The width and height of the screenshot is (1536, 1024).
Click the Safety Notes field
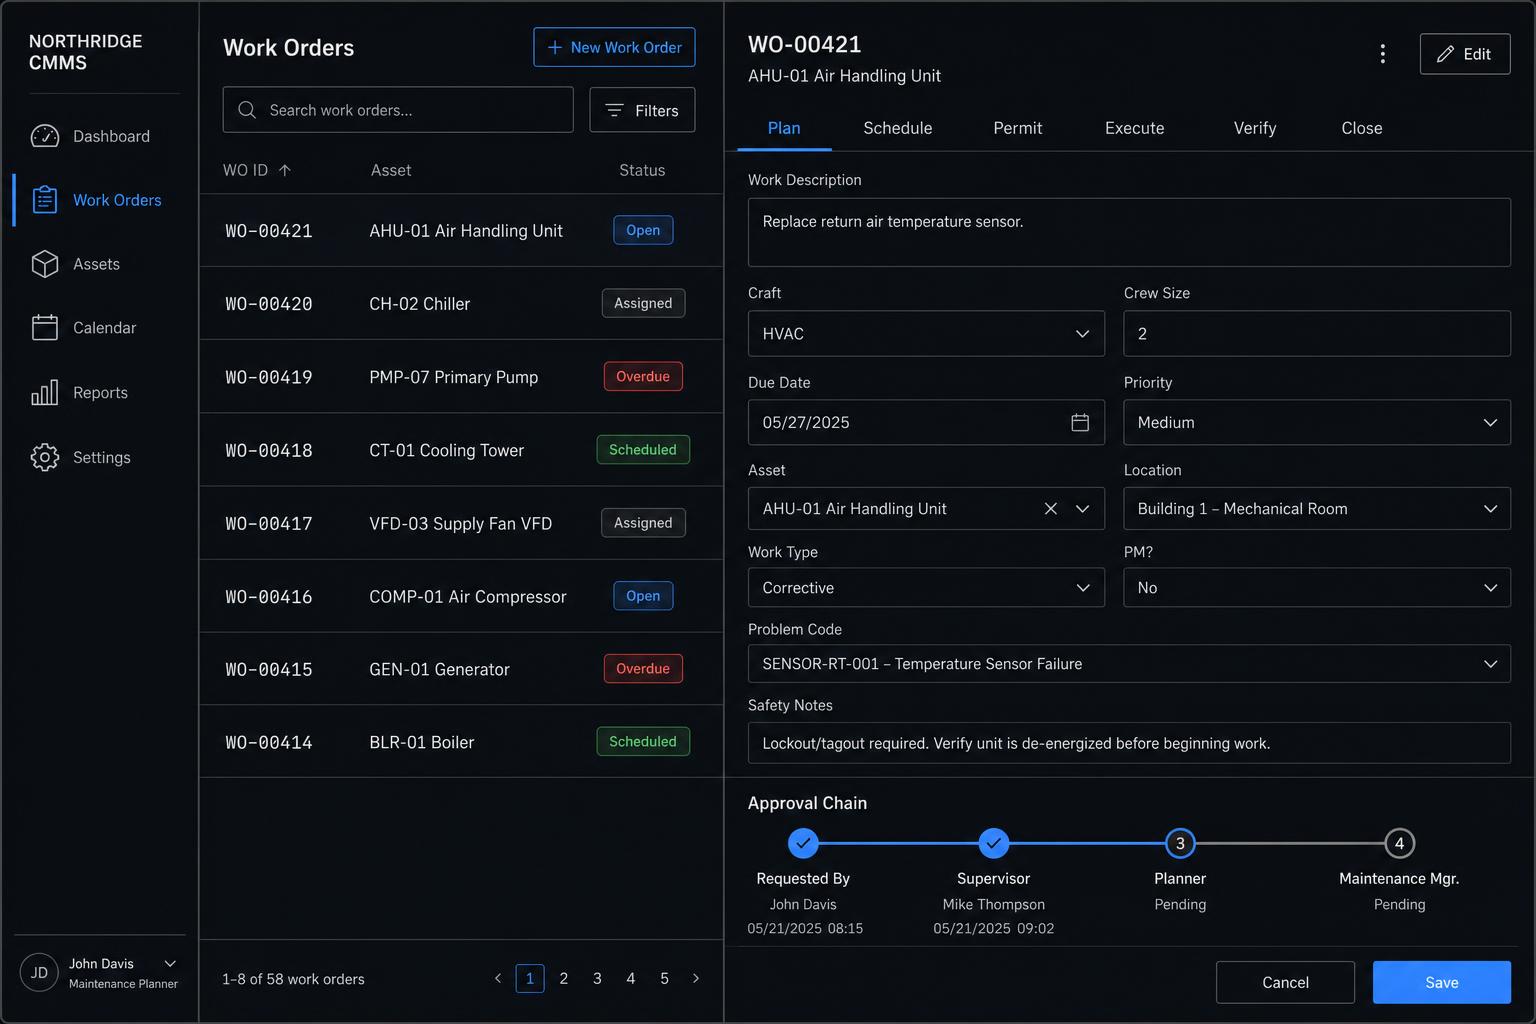[1129, 743]
